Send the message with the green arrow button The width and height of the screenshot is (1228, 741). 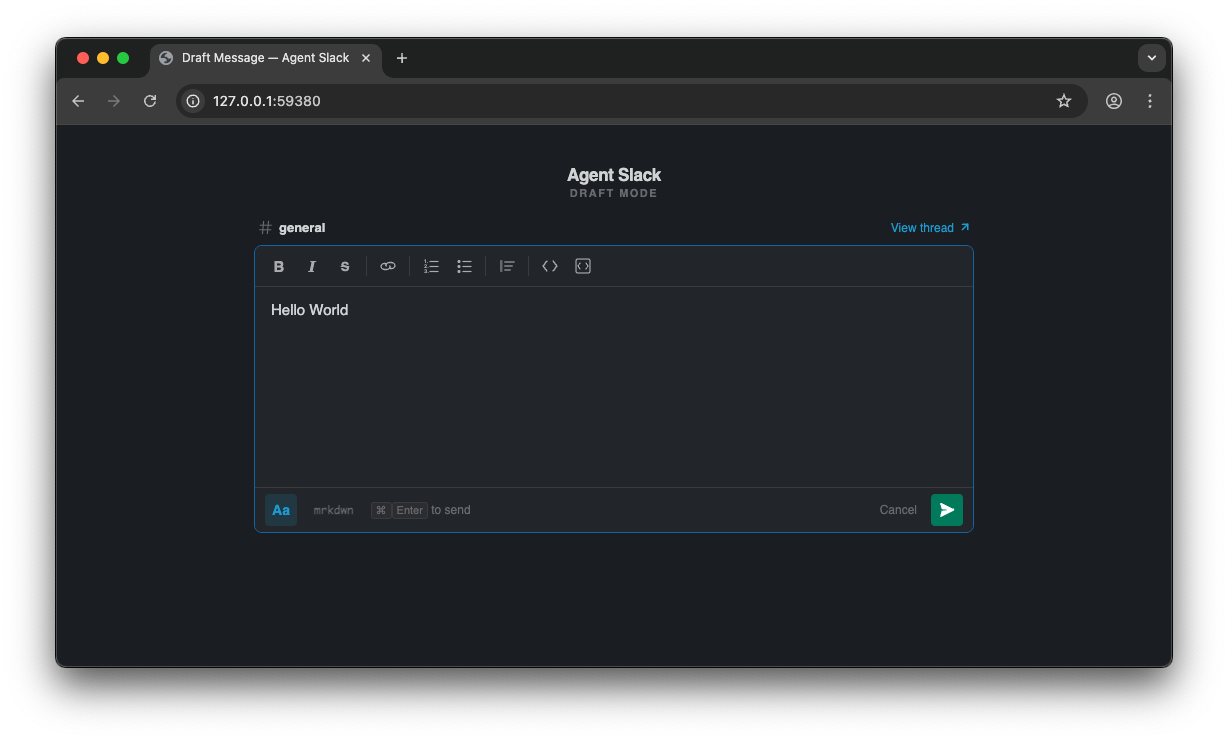click(947, 510)
